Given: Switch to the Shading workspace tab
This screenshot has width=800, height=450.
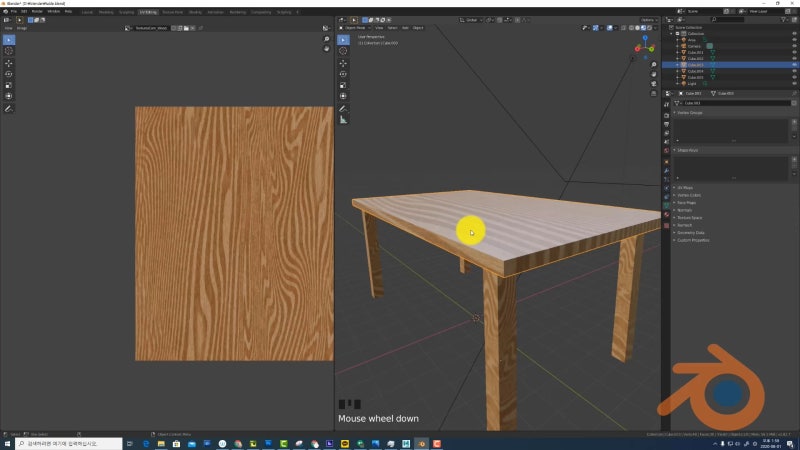Looking at the screenshot, I should (195, 12).
